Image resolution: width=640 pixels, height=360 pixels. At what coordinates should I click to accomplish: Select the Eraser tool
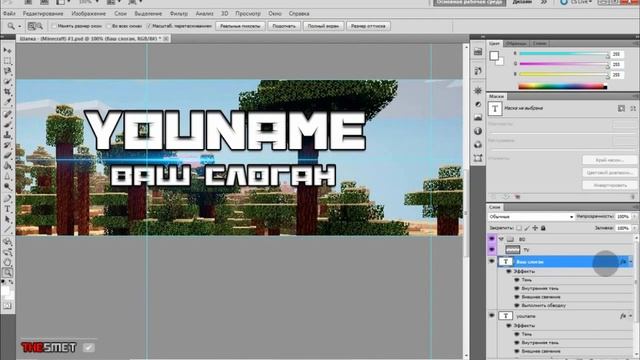click(x=7, y=156)
